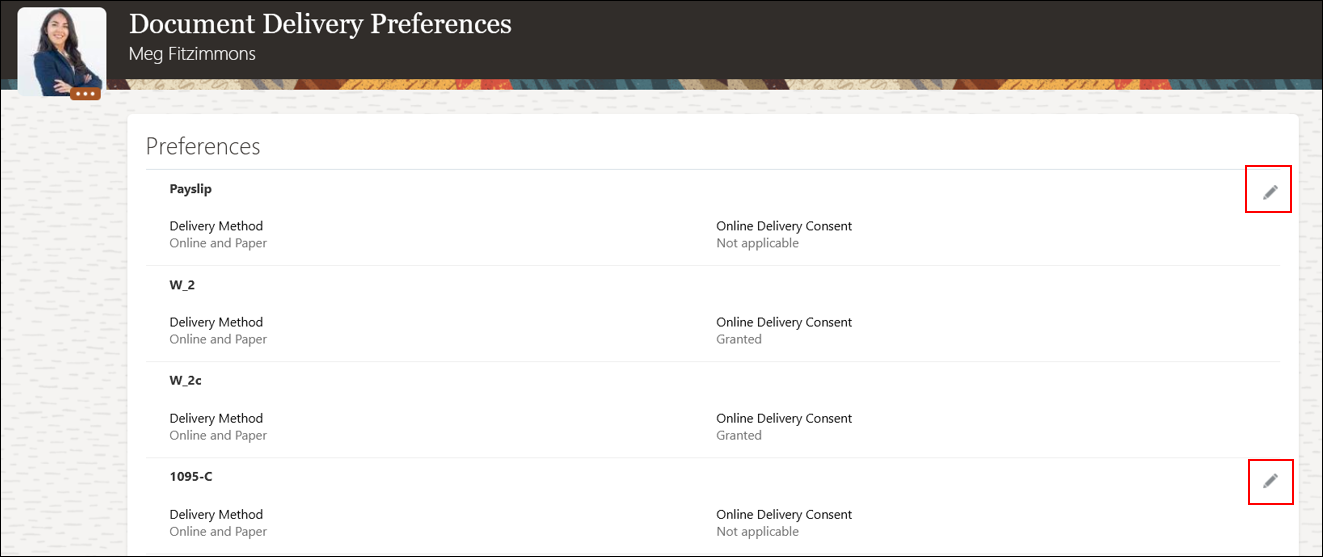This screenshot has height=557, width=1323.
Task: Select the 1095-C document heading
Action: click(x=191, y=477)
